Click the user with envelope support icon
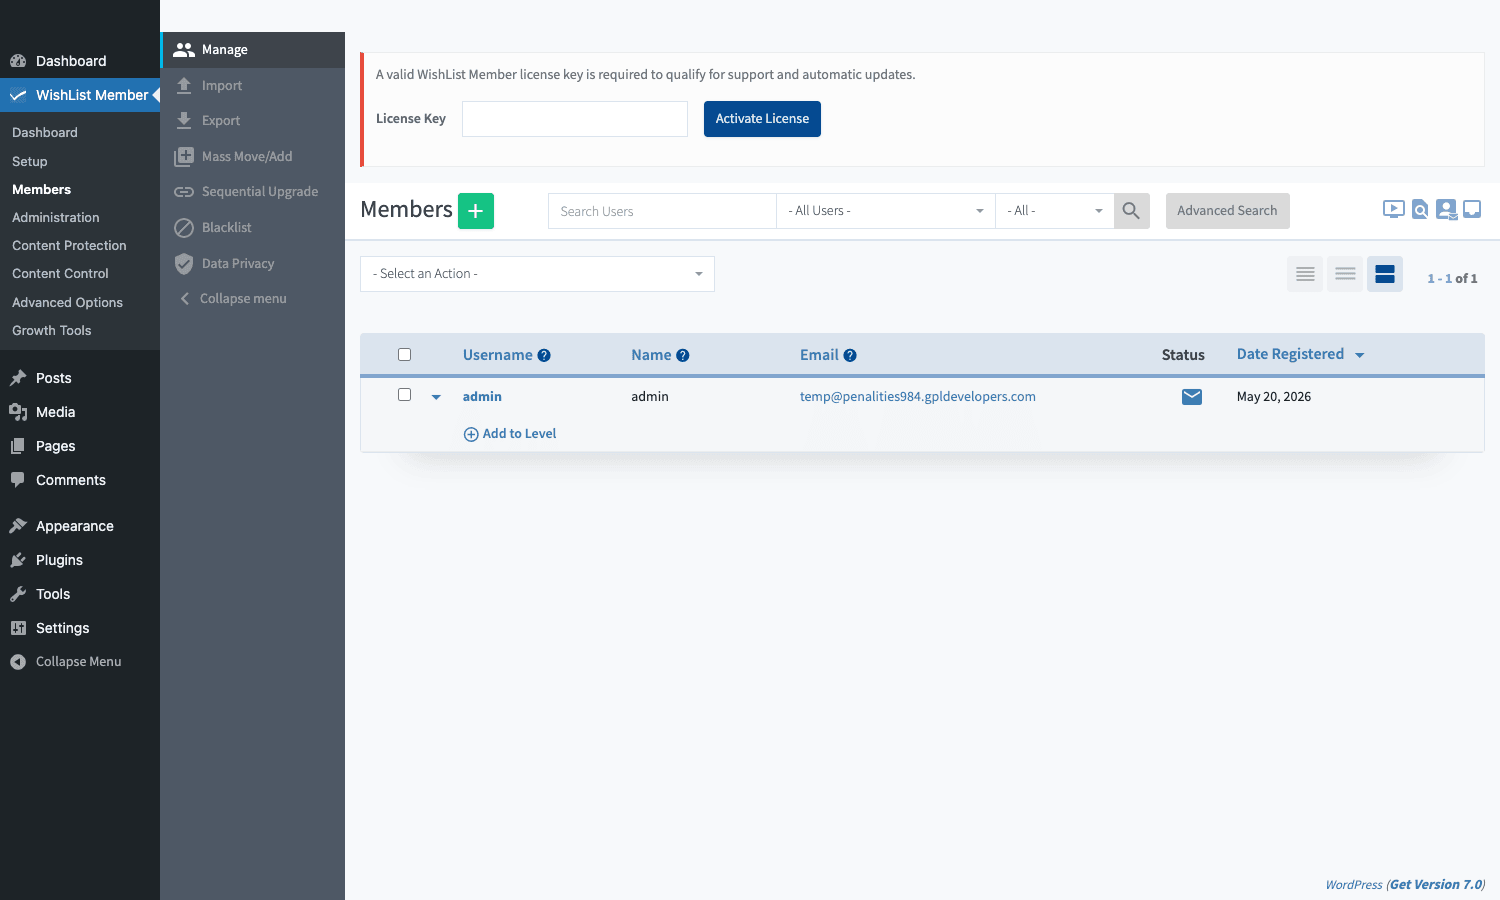This screenshot has height=900, width=1500. coord(1446,210)
